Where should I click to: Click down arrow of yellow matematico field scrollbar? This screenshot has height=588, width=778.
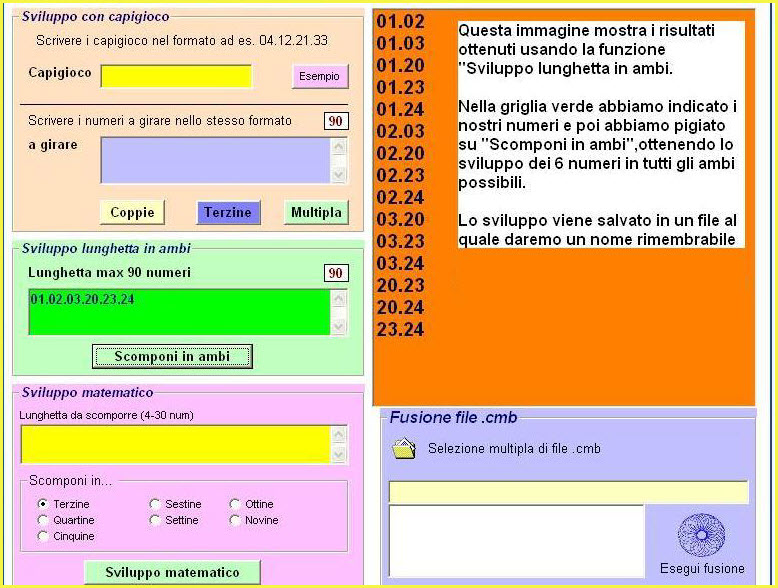tap(339, 455)
